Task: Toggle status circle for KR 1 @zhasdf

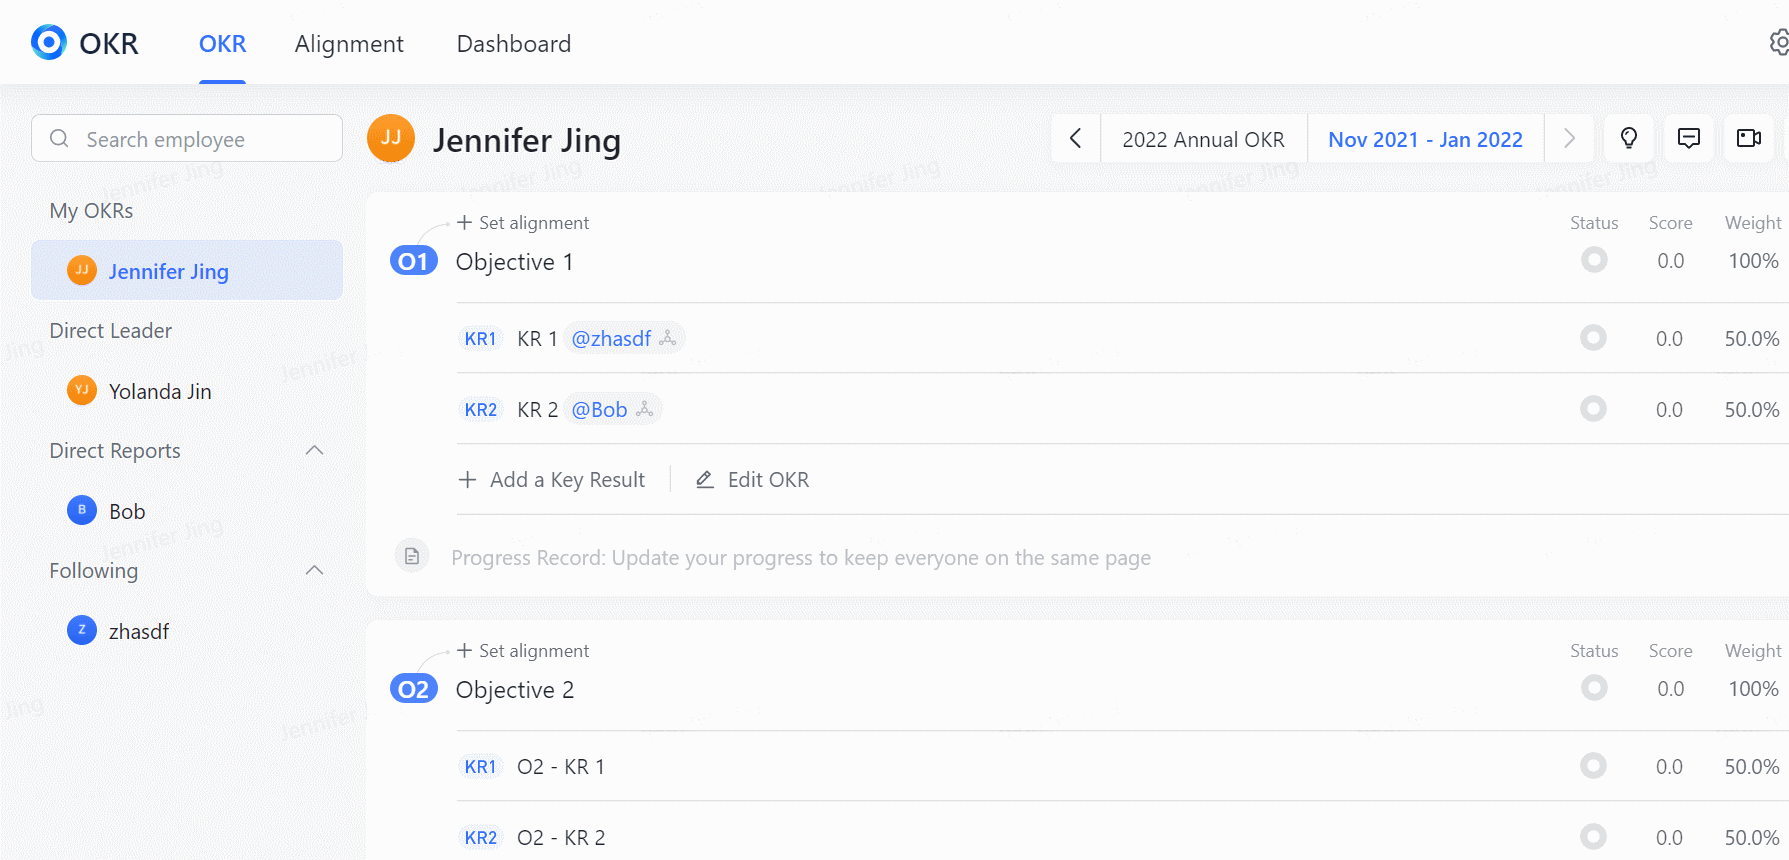Action: point(1593,338)
